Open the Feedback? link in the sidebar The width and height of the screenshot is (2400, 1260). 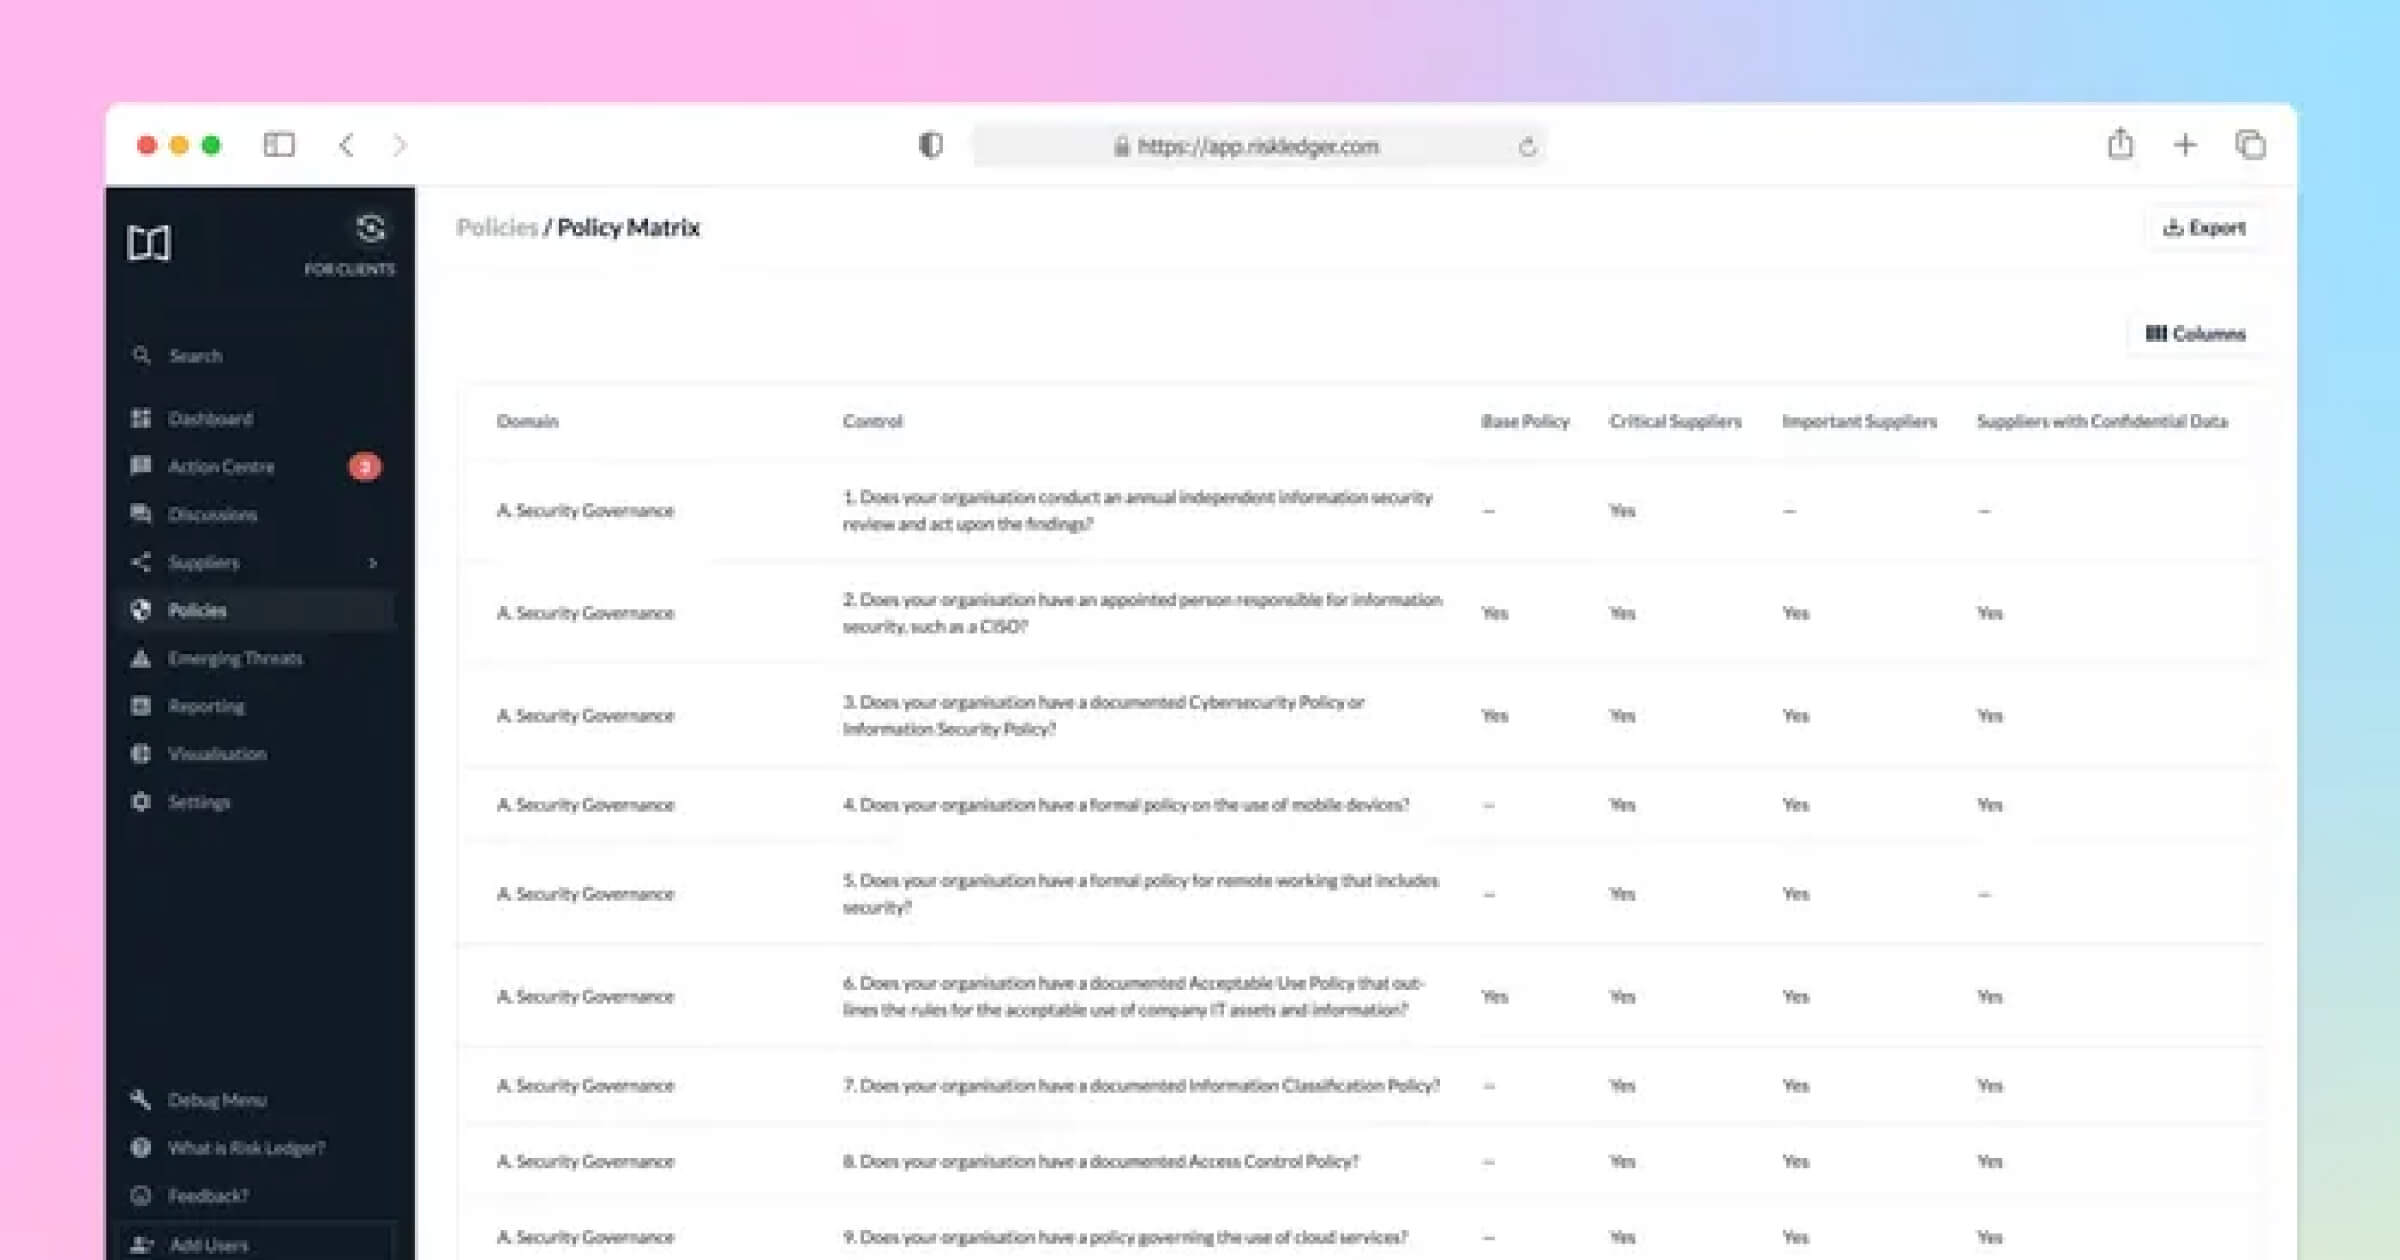pos(209,1196)
